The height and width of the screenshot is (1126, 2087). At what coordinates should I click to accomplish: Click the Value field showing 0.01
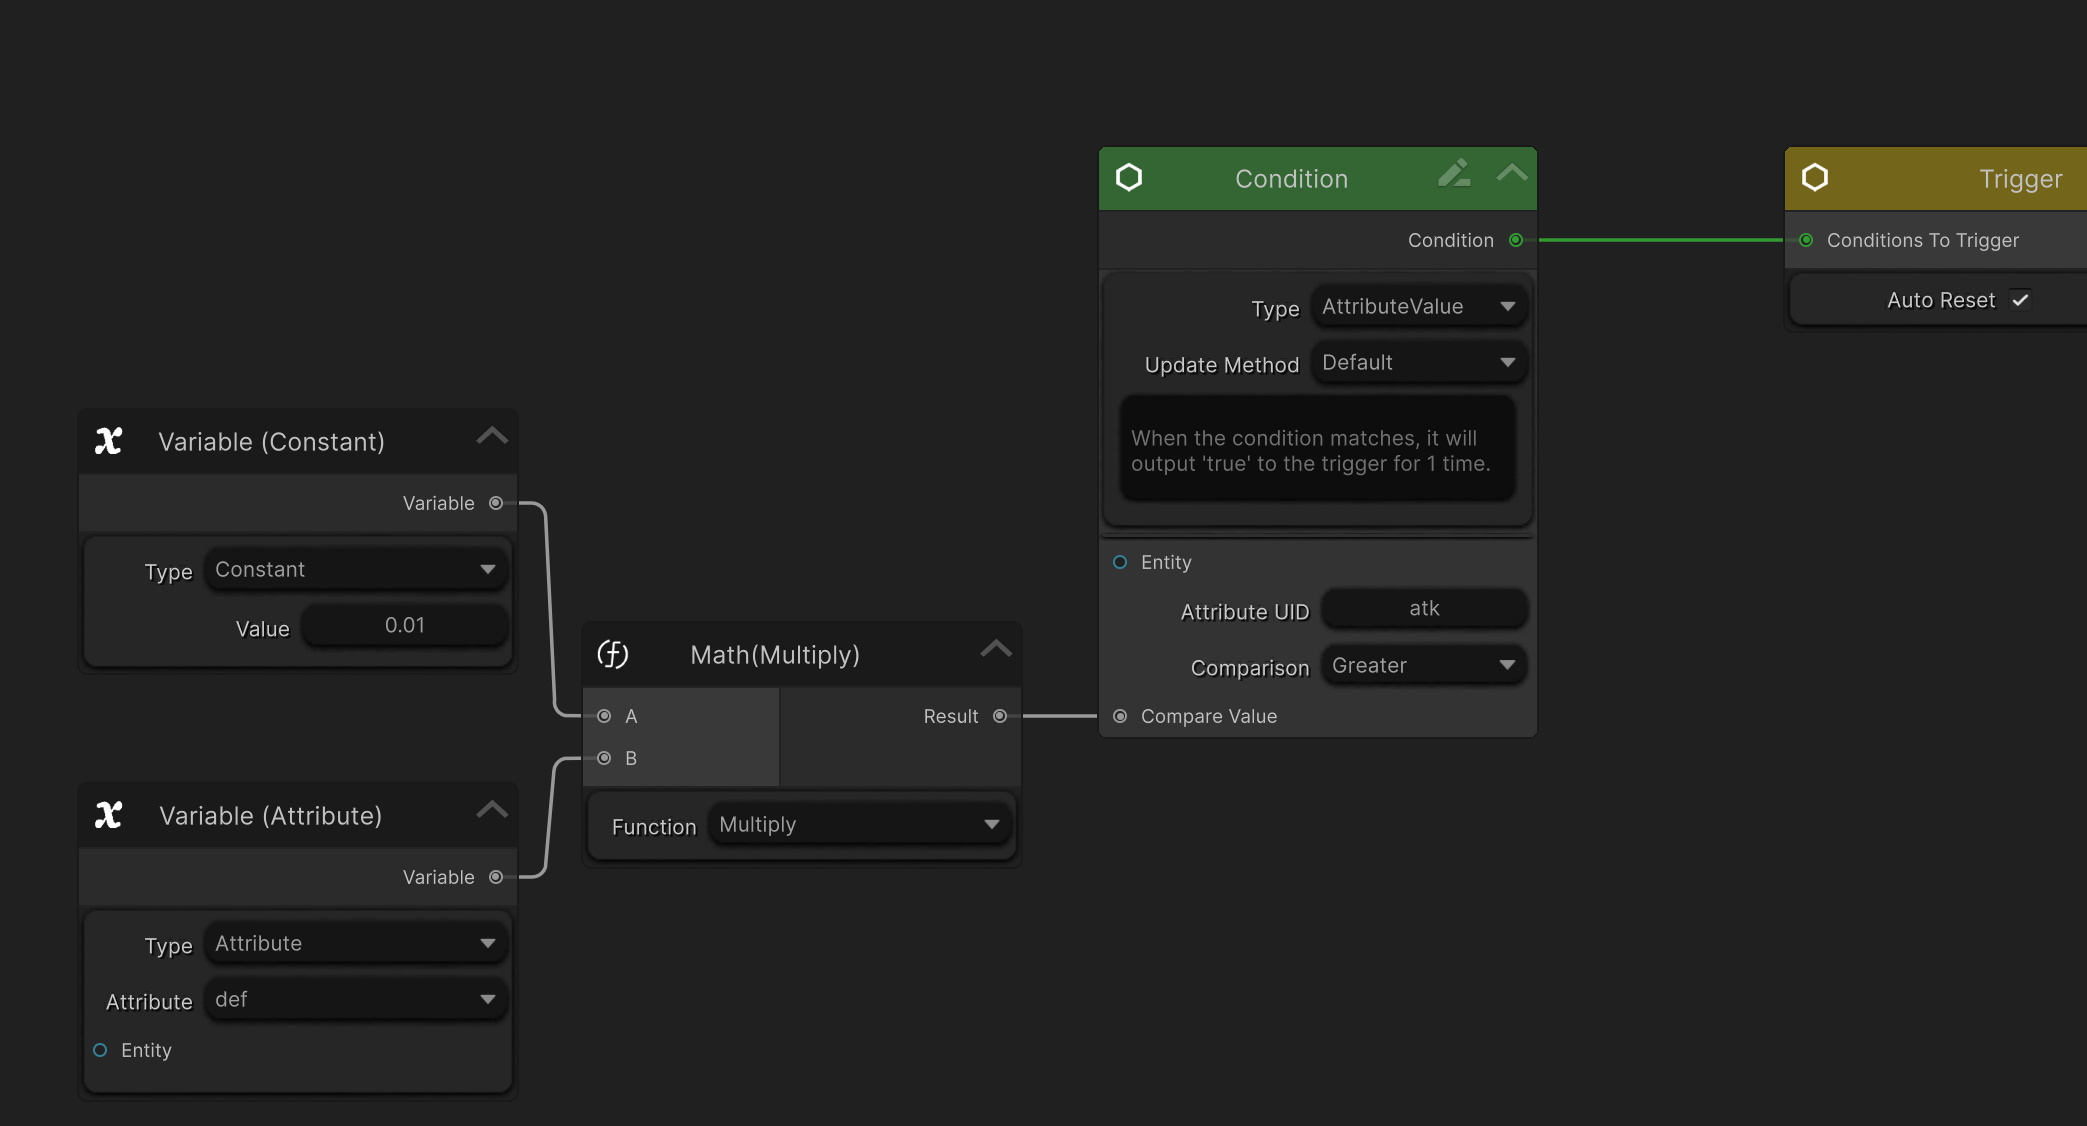click(405, 626)
